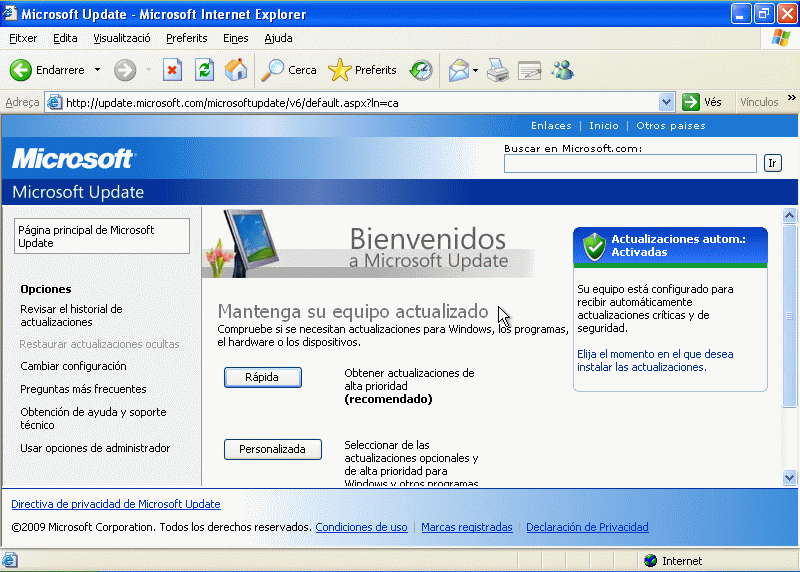800x572 pixels.
Task: Go to the Home page icon
Action: (x=236, y=70)
